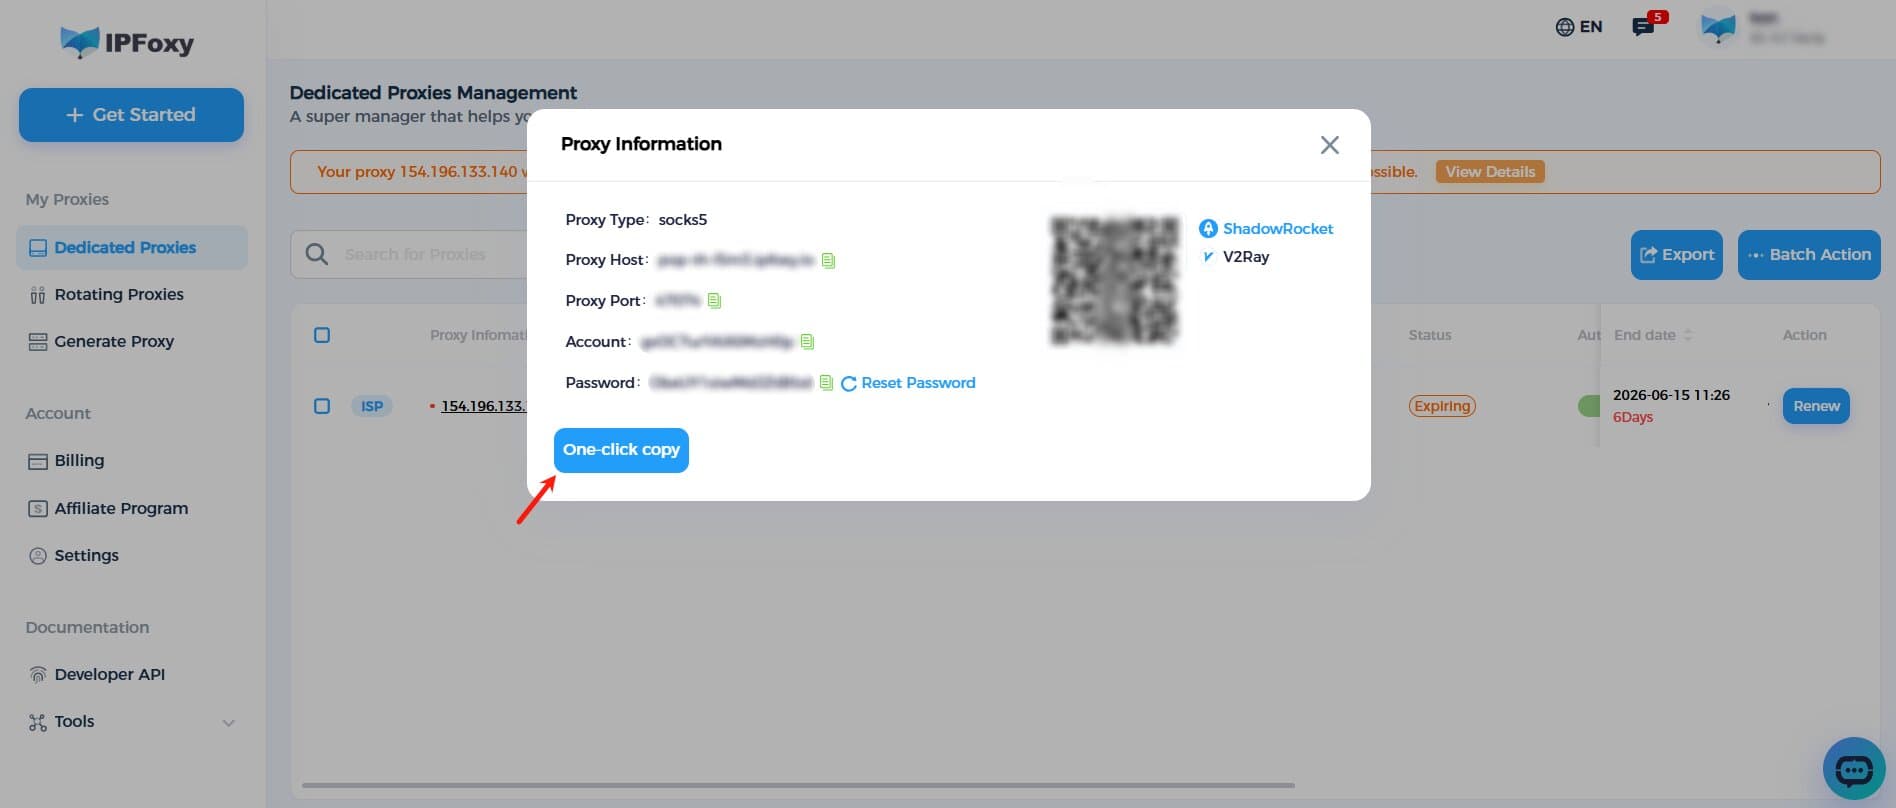Click the Get Started button

pyautogui.click(x=131, y=115)
